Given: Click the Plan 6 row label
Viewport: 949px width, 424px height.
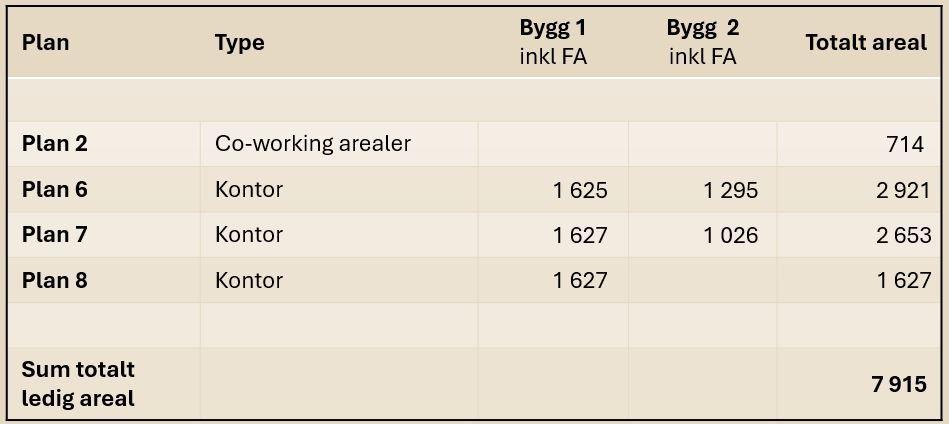Looking at the screenshot, I should click(x=54, y=190).
